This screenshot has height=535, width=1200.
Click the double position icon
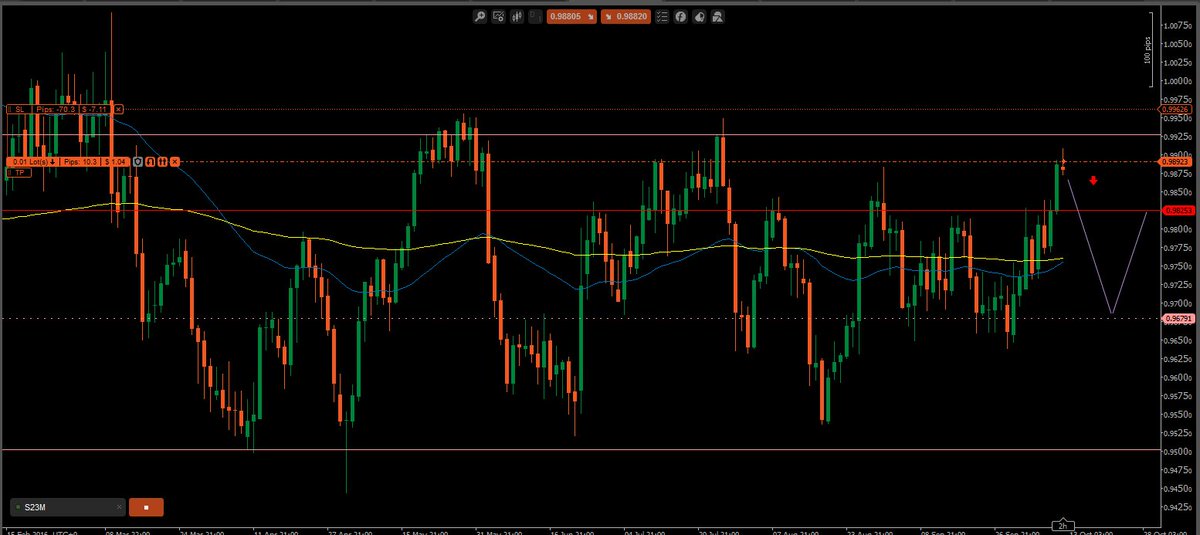162,162
